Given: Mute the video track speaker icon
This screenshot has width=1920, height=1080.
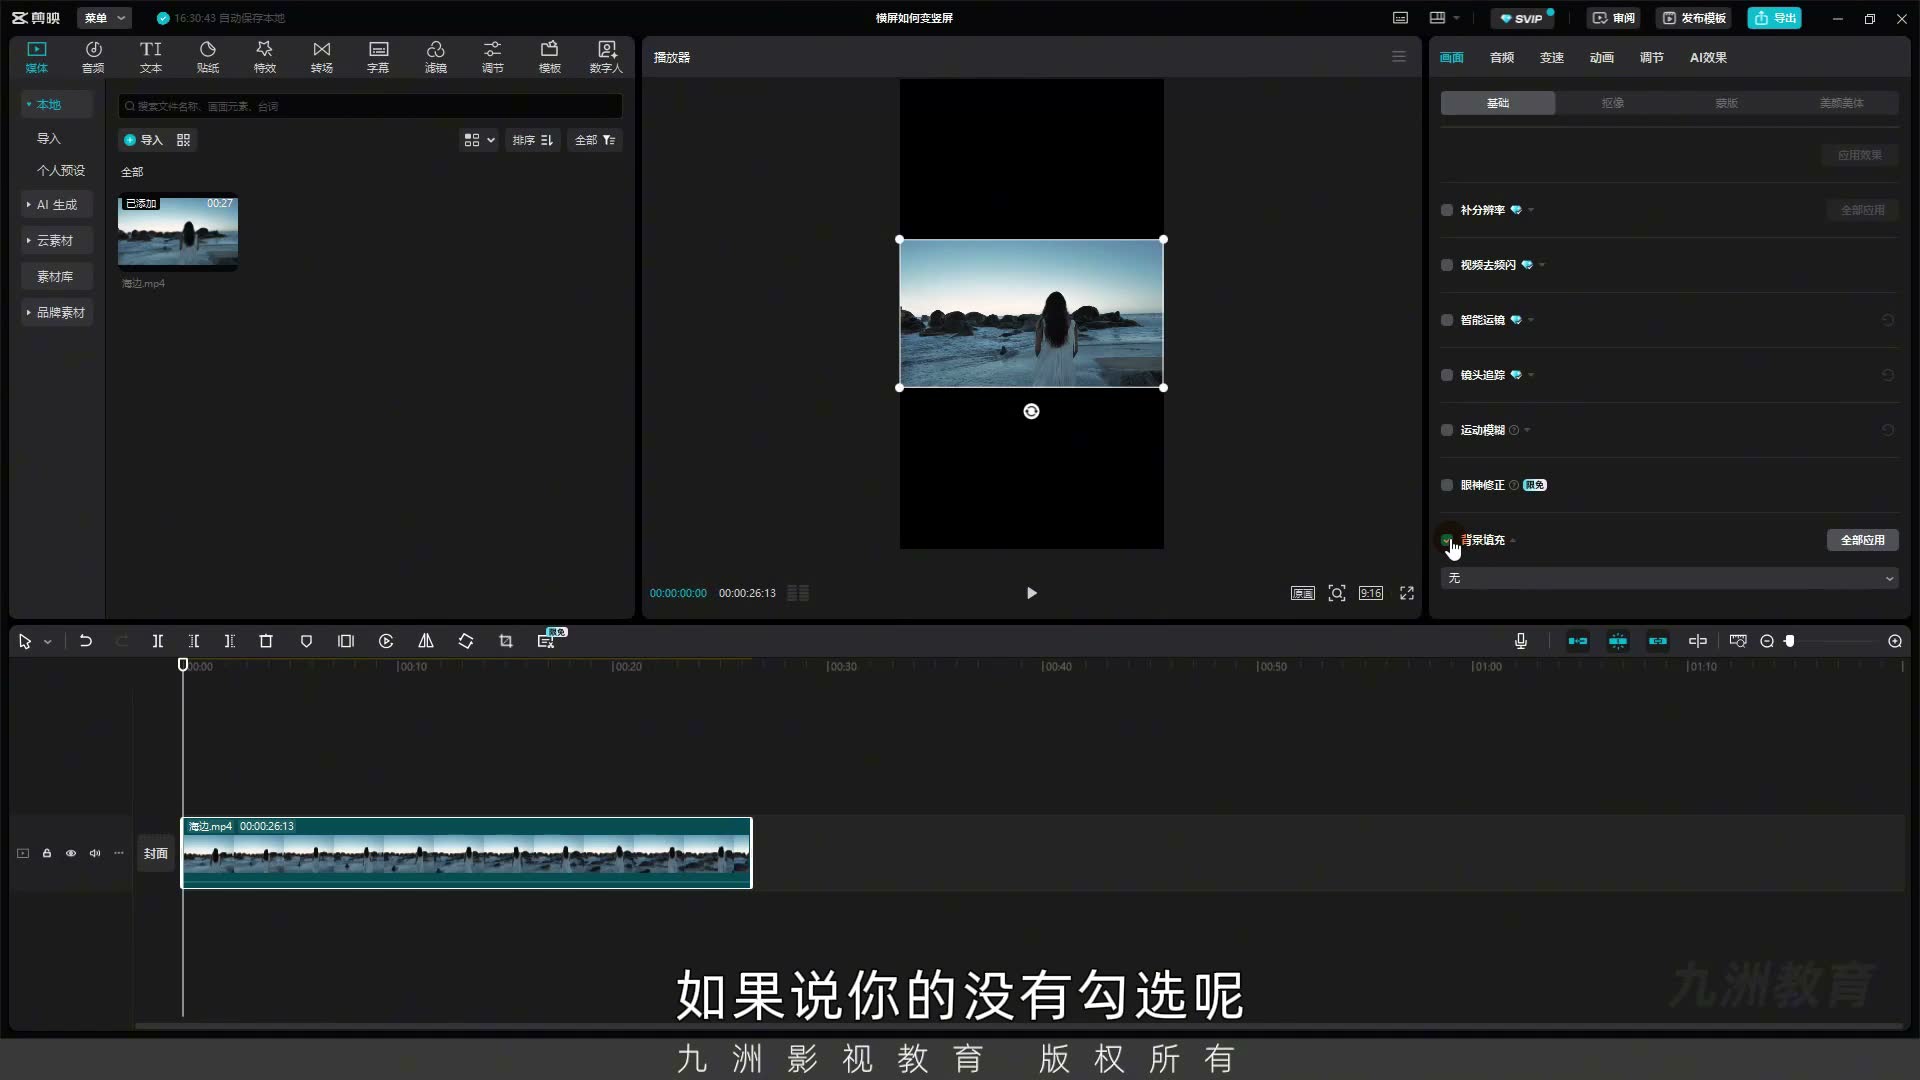Looking at the screenshot, I should [x=95, y=853].
